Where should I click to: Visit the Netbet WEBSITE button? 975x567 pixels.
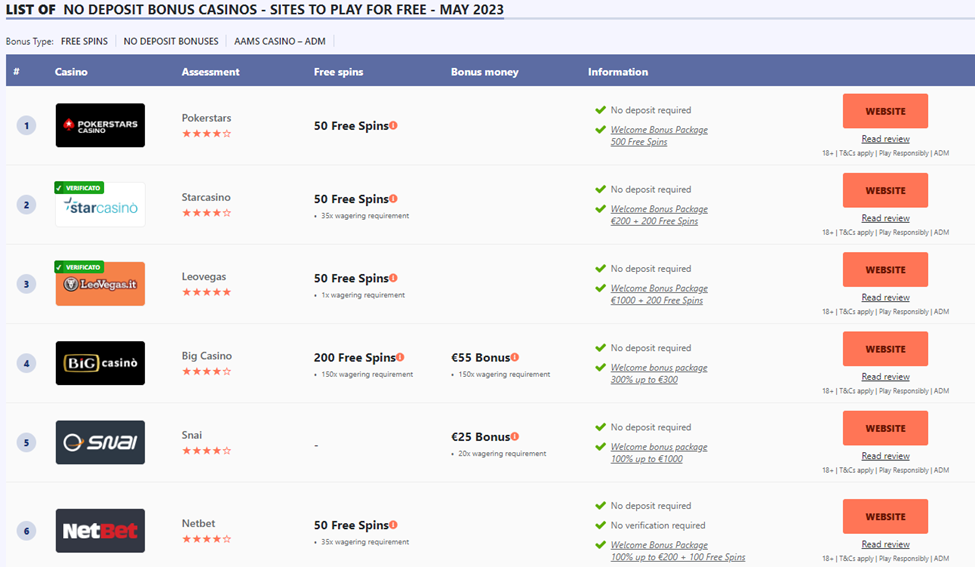point(885,516)
